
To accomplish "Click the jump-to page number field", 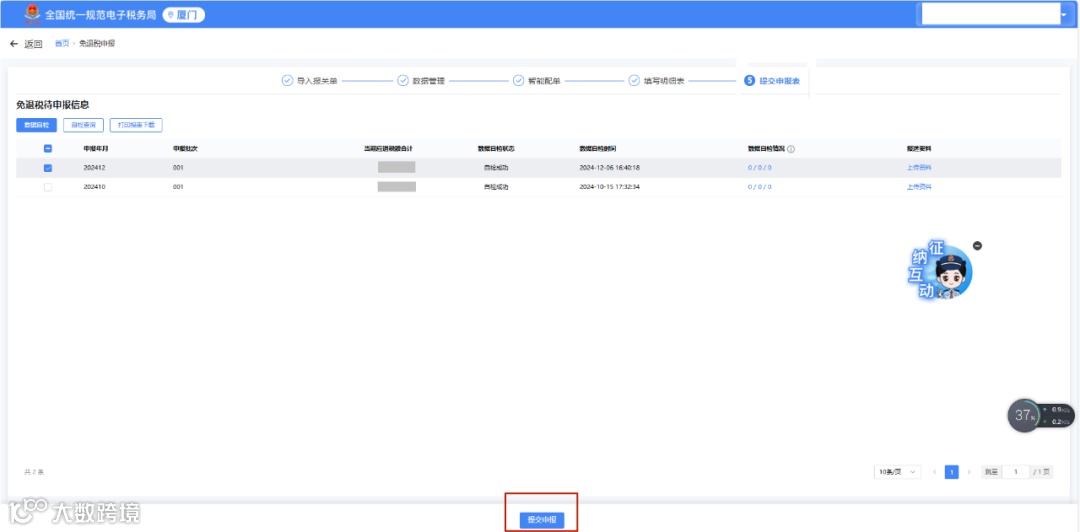I will coord(1016,472).
